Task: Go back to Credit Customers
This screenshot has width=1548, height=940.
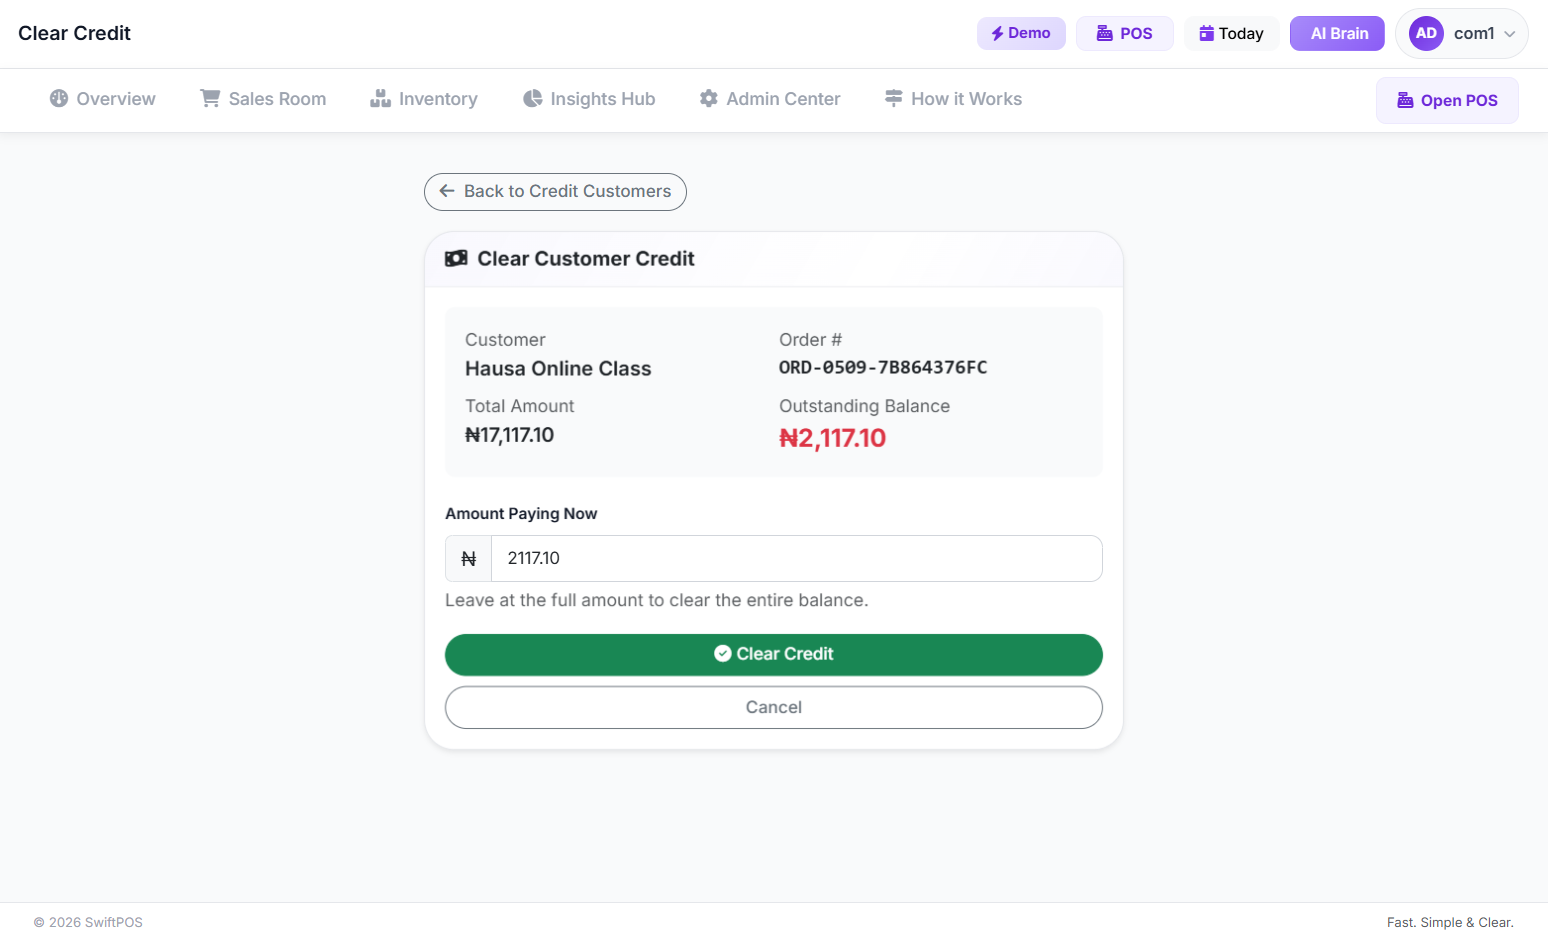Action: tap(555, 192)
